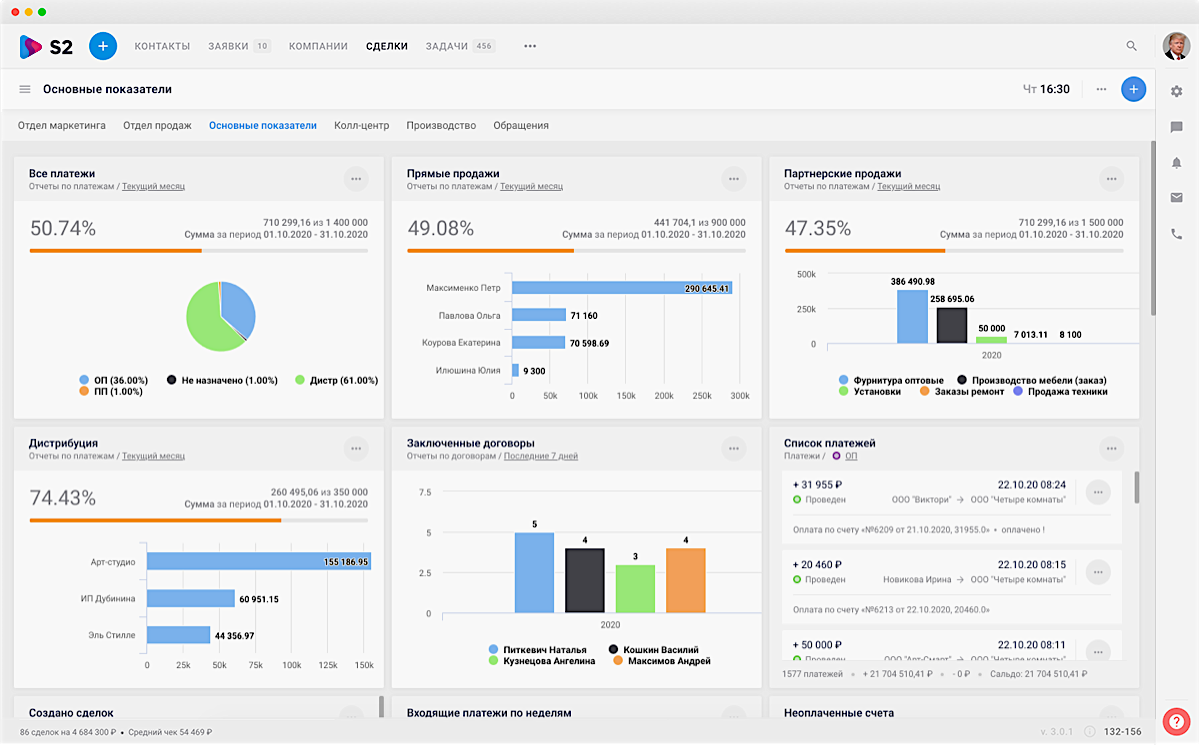Toggle Питкевич Наталья legend series

coord(538,649)
